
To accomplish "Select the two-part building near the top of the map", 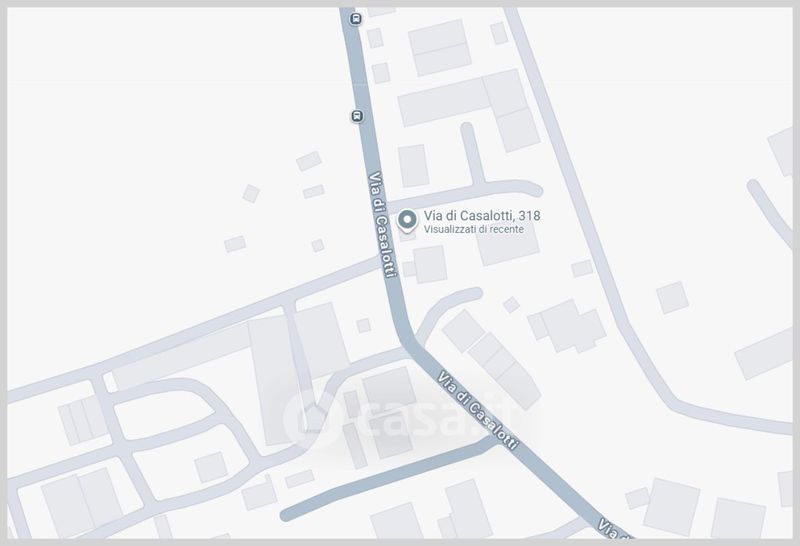I will coord(440,47).
